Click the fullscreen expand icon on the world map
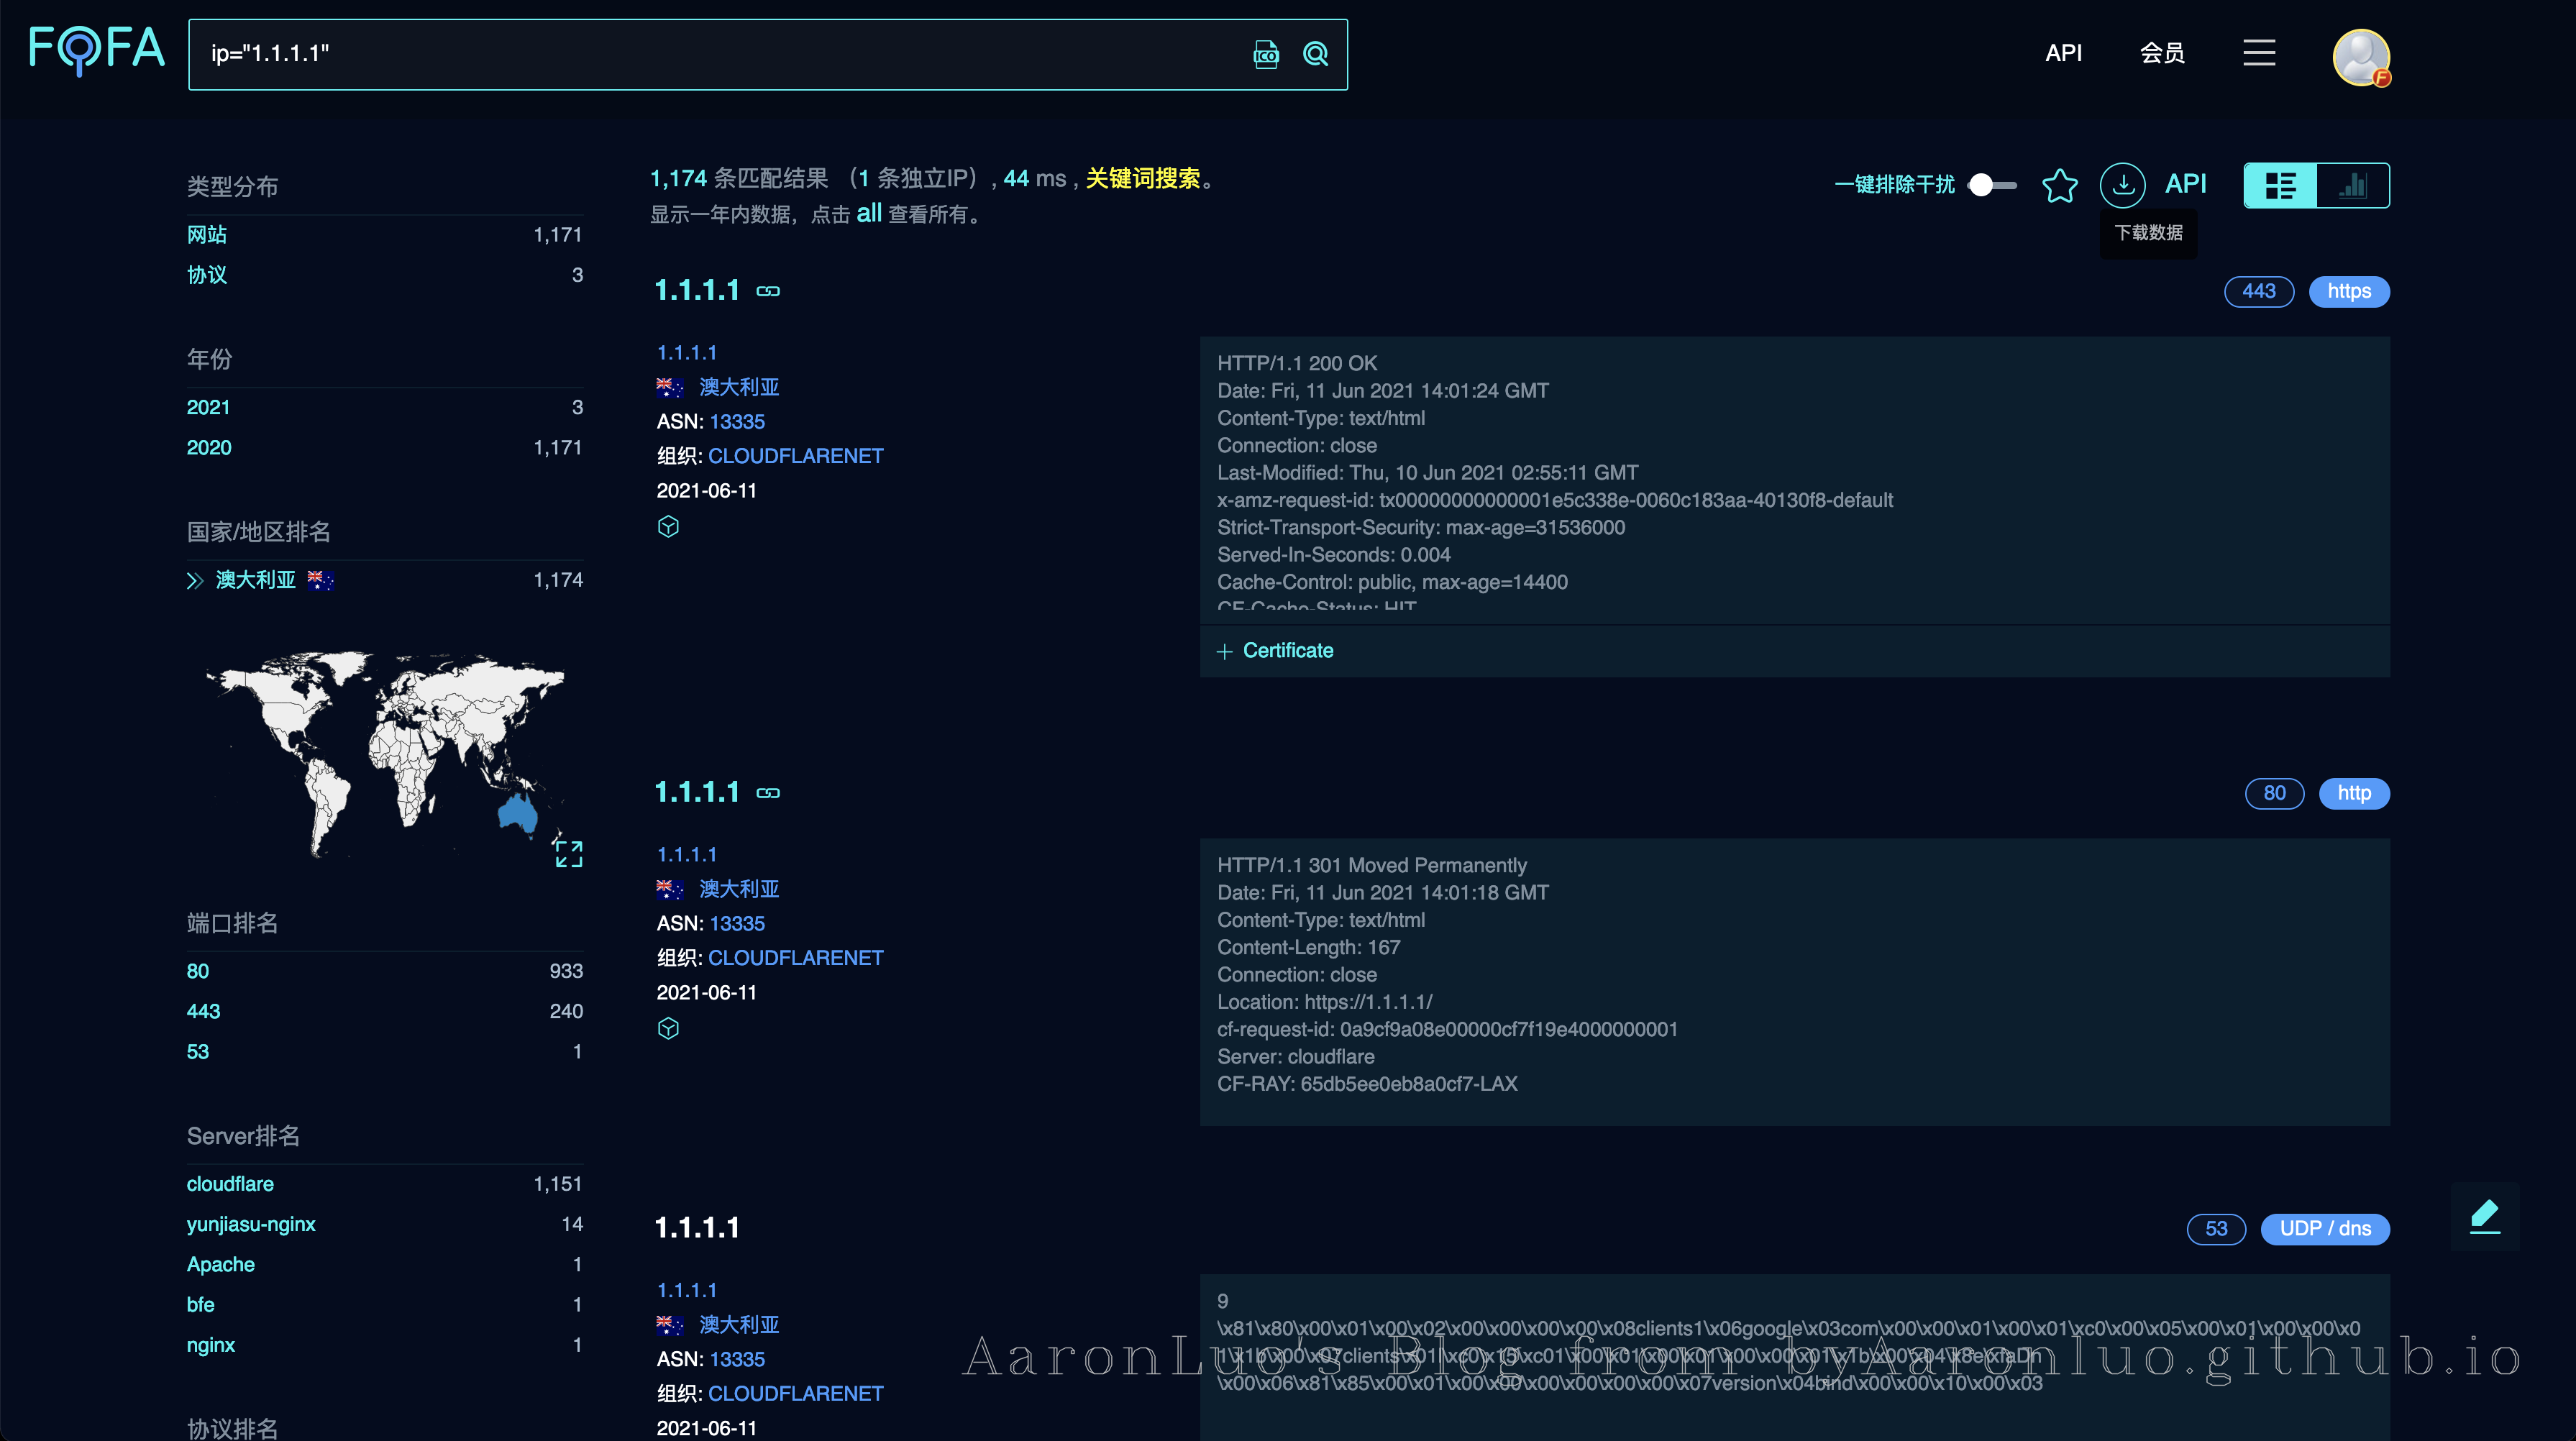The width and height of the screenshot is (2576, 1441). pyautogui.click(x=568, y=854)
